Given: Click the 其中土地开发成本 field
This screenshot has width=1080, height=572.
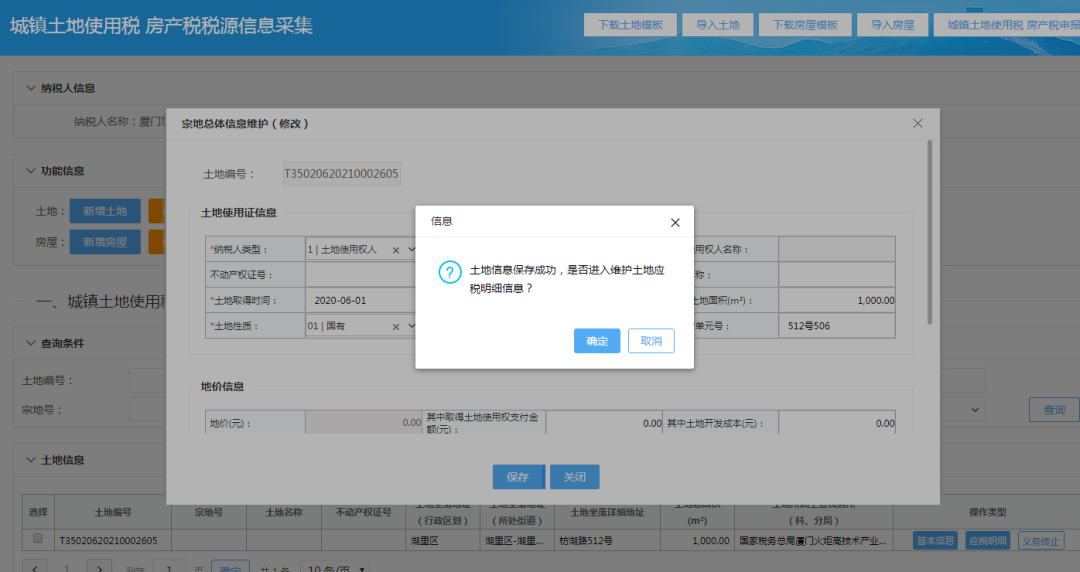Looking at the screenshot, I should pos(837,422).
